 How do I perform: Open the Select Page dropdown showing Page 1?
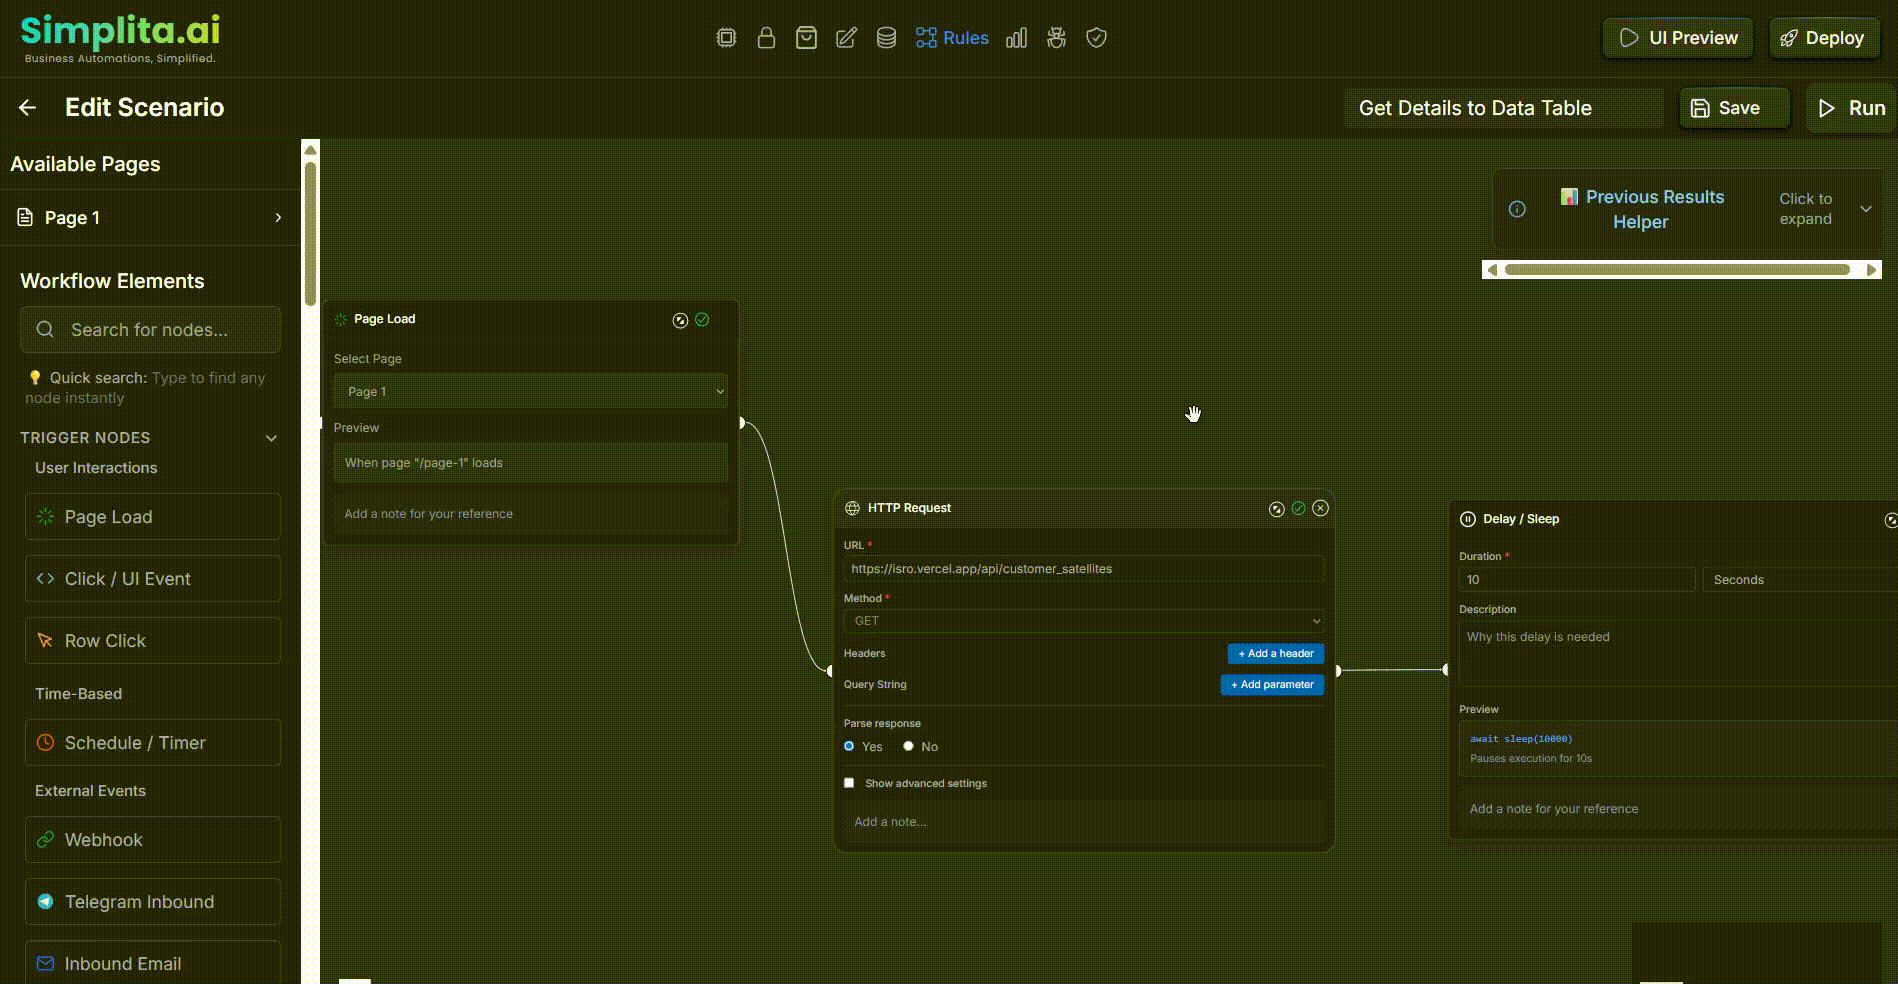click(x=531, y=391)
